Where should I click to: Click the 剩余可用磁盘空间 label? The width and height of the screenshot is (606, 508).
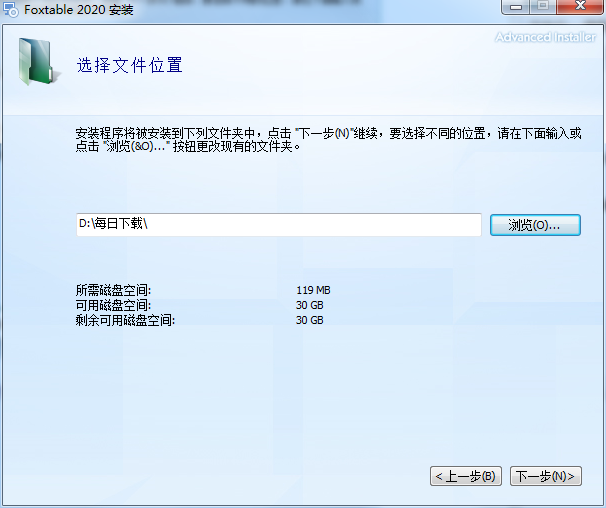click(x=125, y=320)
